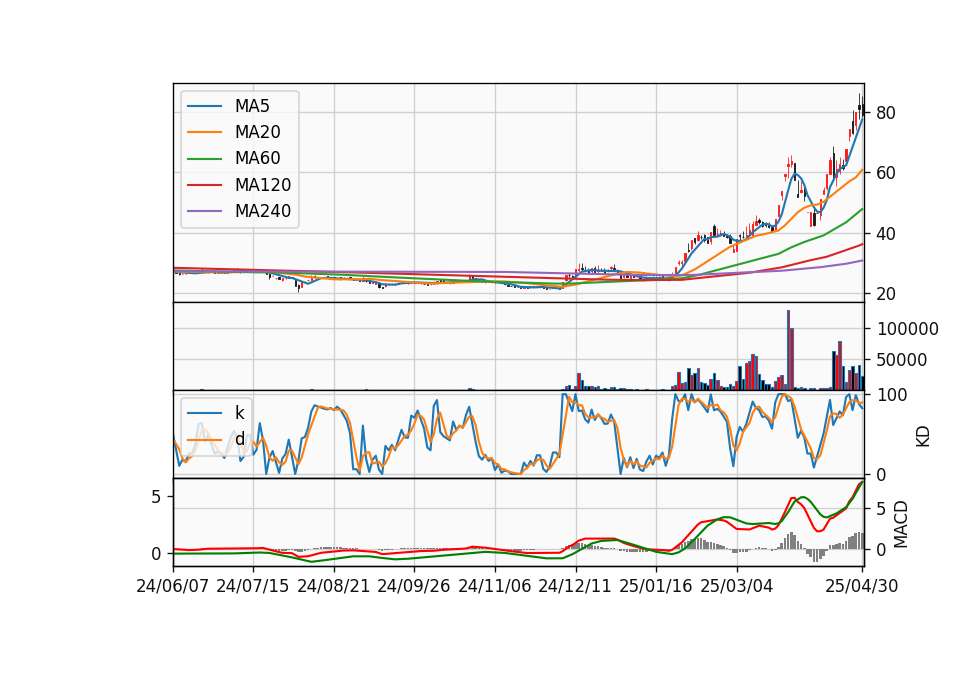Click the price axis value 60
The image size is (960, 690).
coord(886,173)
